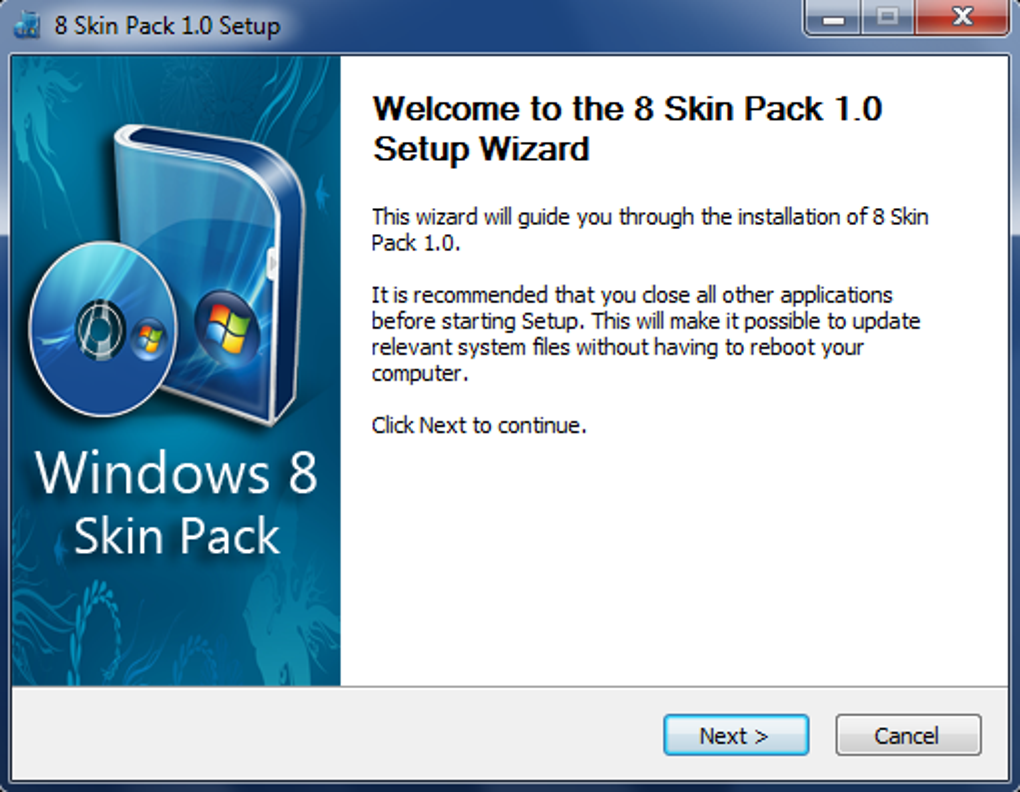1020x792 pixels.
Task: Click the 'Welcome to the 8 Skin Pack 1.0 Setup Wizard' heading
Action: [x=627, y=128]
